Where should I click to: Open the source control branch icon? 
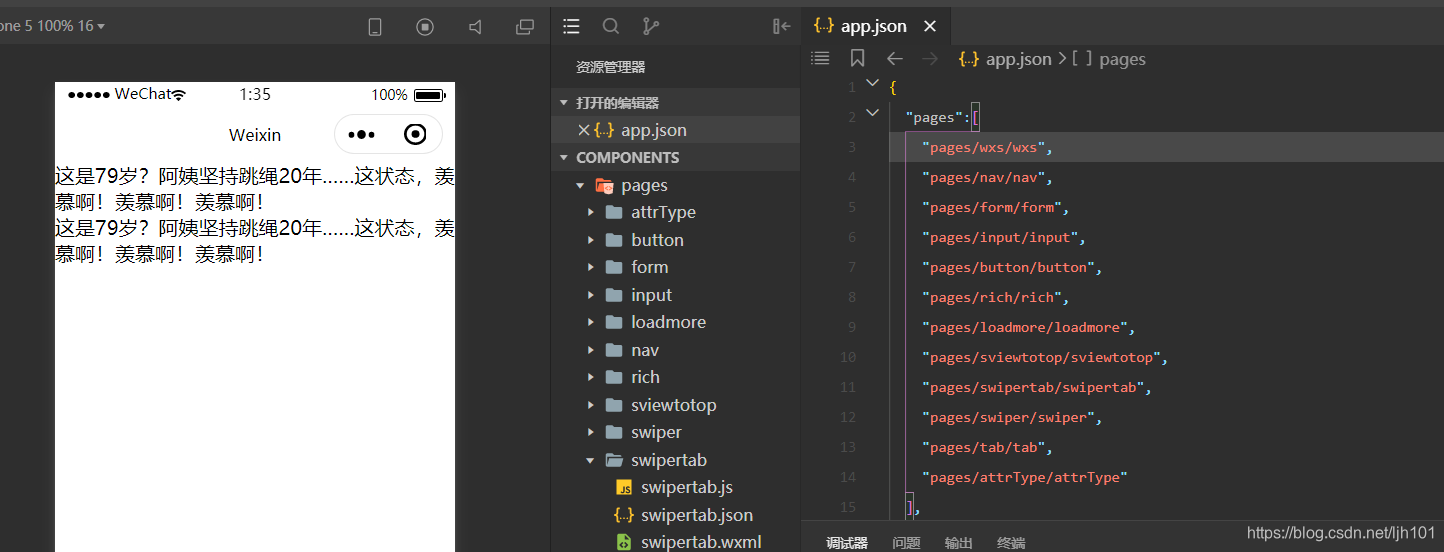[x=650, y=26]
